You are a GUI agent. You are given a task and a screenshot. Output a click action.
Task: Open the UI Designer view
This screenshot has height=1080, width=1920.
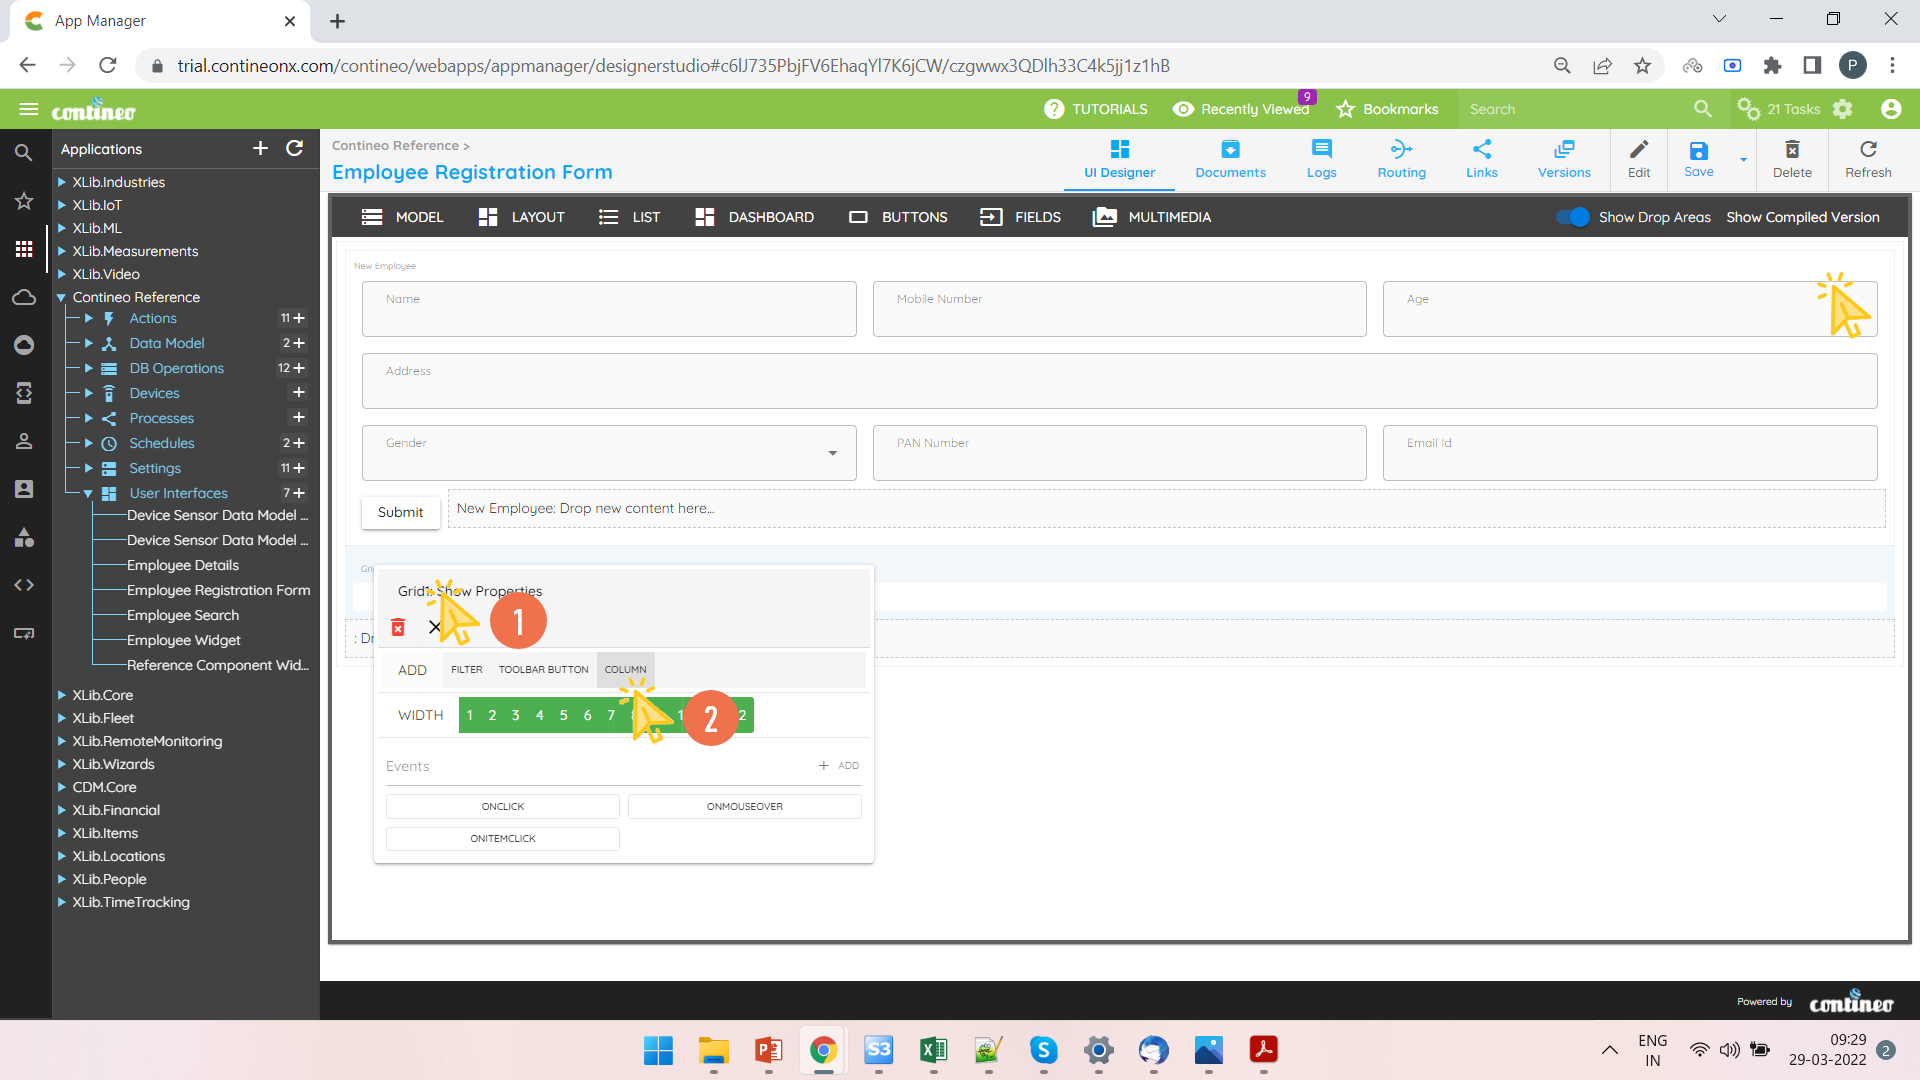[x=1119, y=158]
